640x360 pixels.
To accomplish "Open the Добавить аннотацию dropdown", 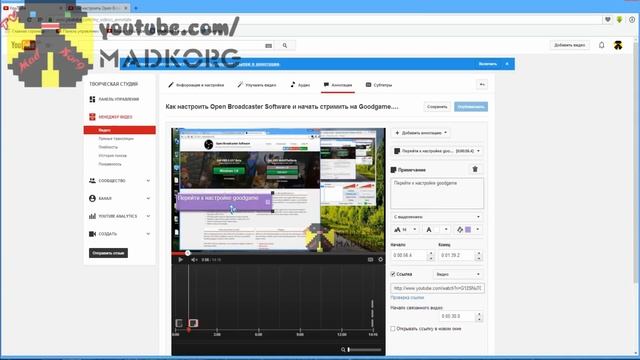I will click(x=421, y=133).
